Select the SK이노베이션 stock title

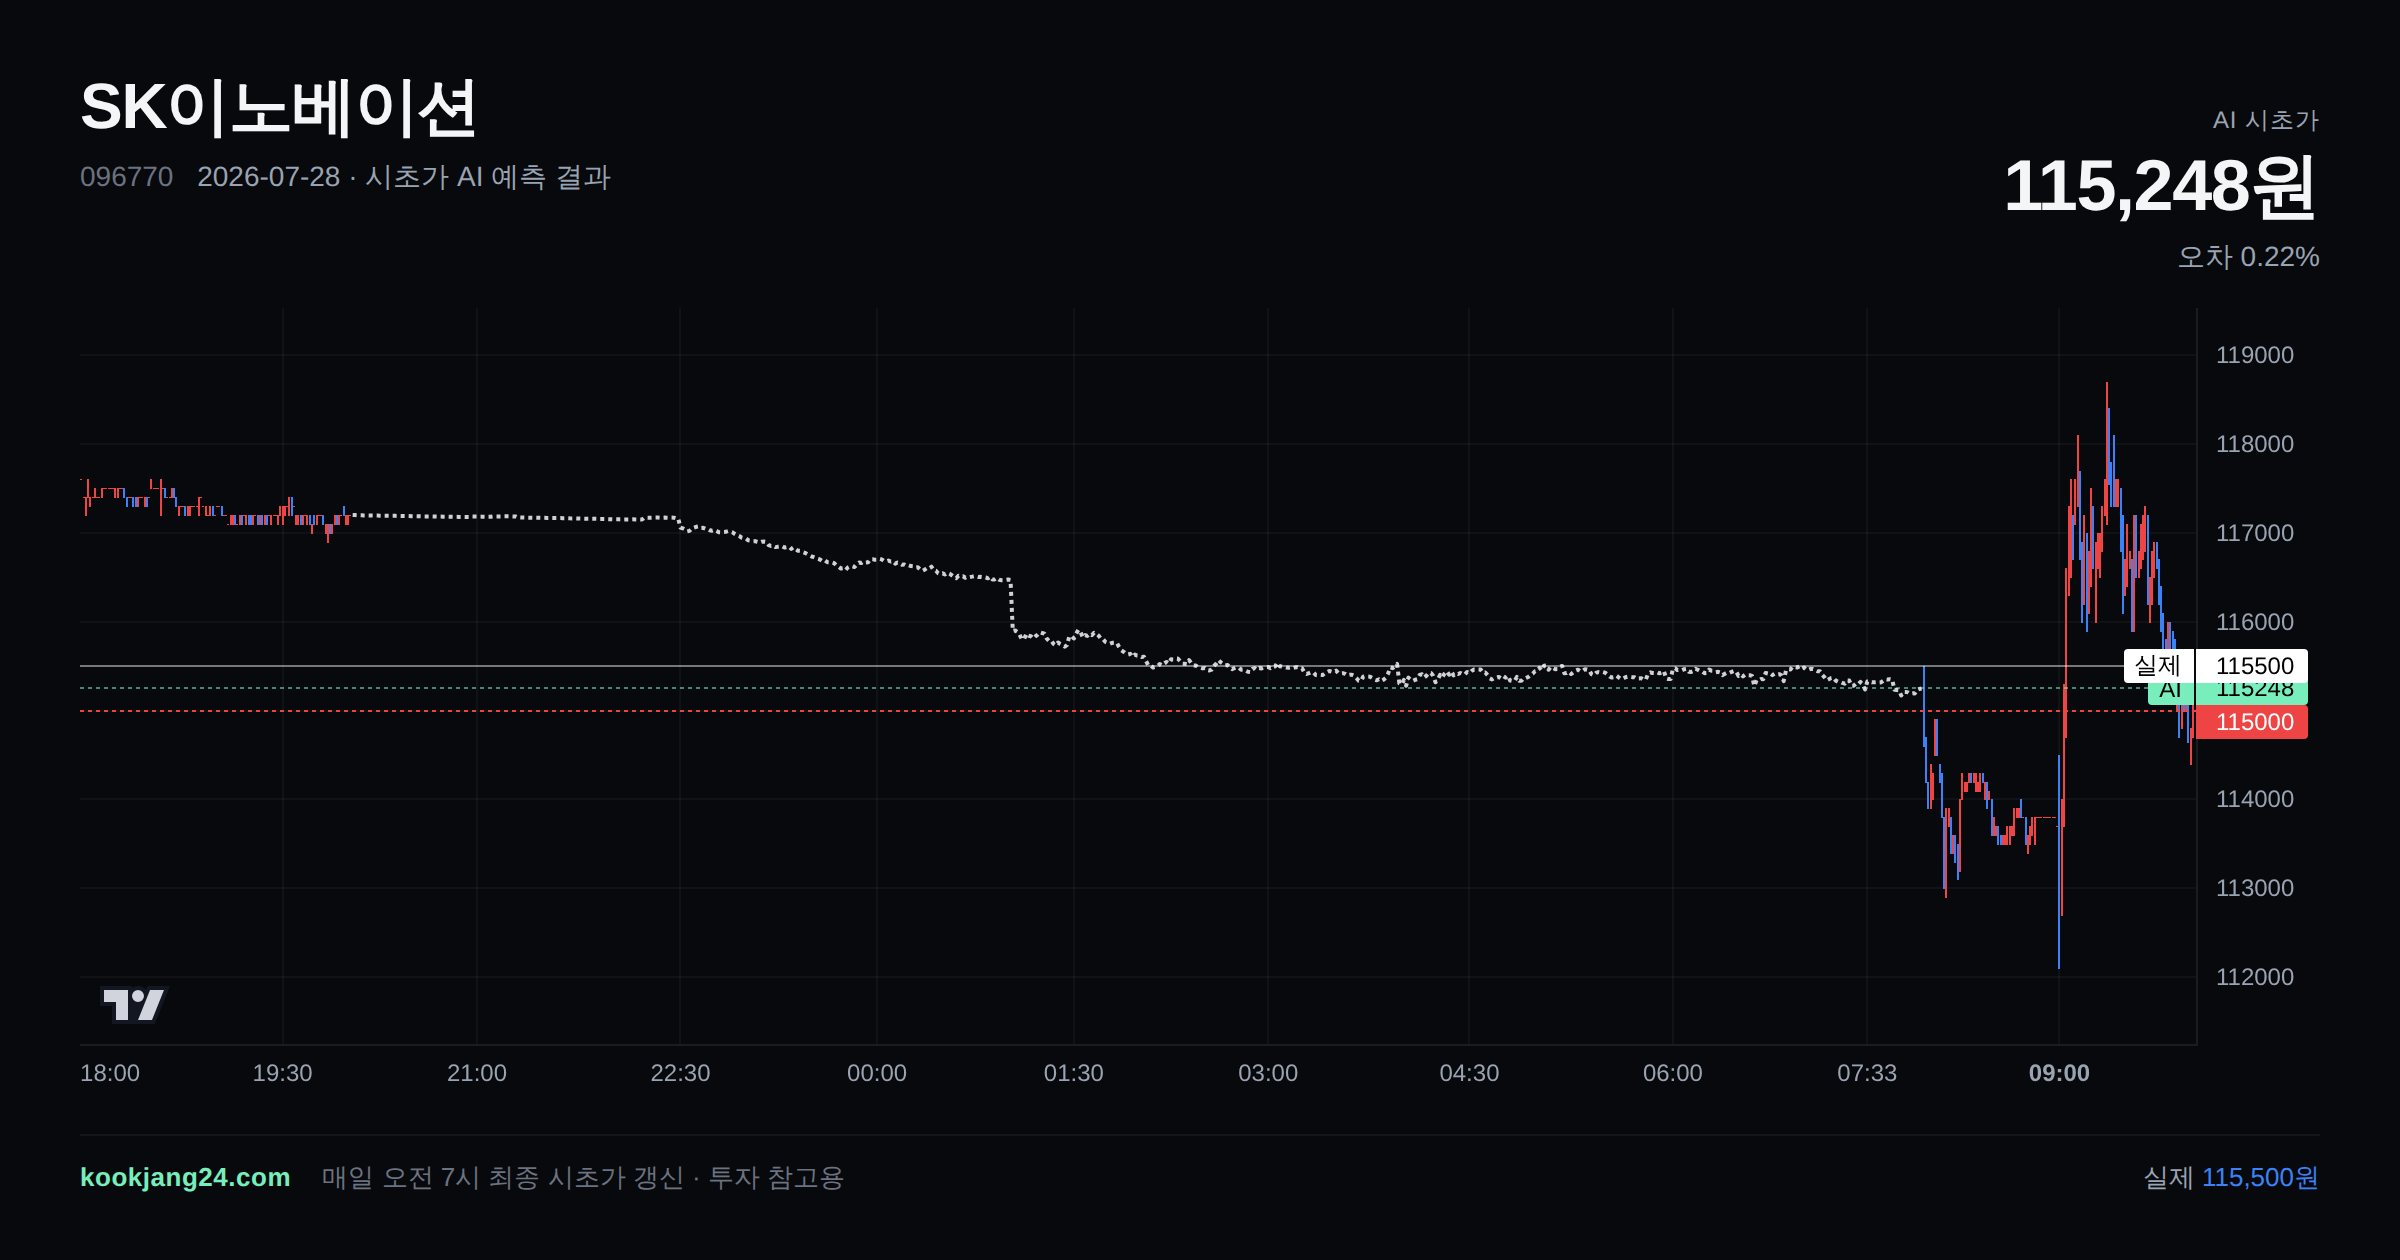coord(278,108)
